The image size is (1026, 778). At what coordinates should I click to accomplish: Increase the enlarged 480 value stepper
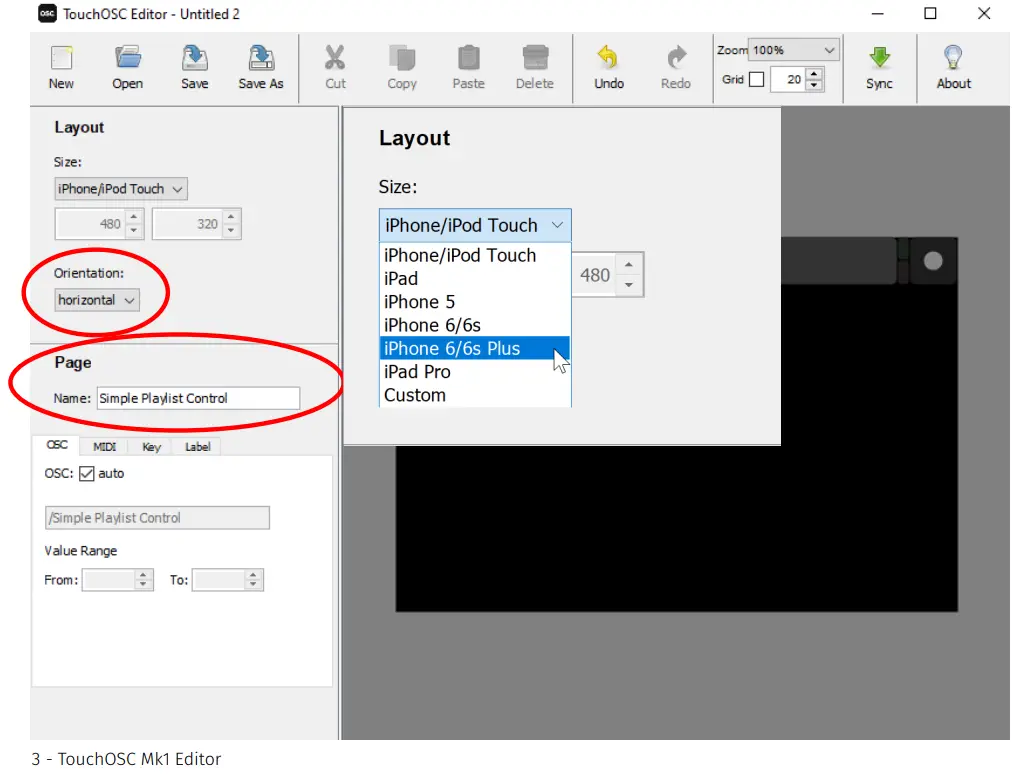(x=629, y=264)
